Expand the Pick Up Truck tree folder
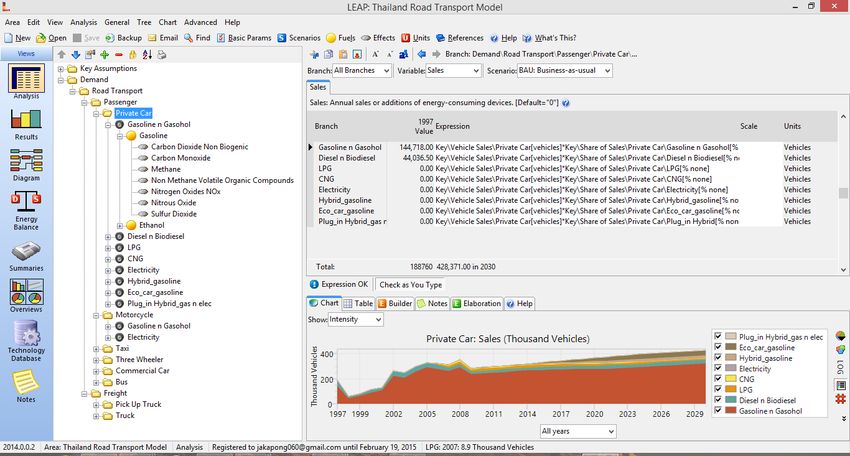The height and width of the screenshot is (456, 850). (96, 405)
